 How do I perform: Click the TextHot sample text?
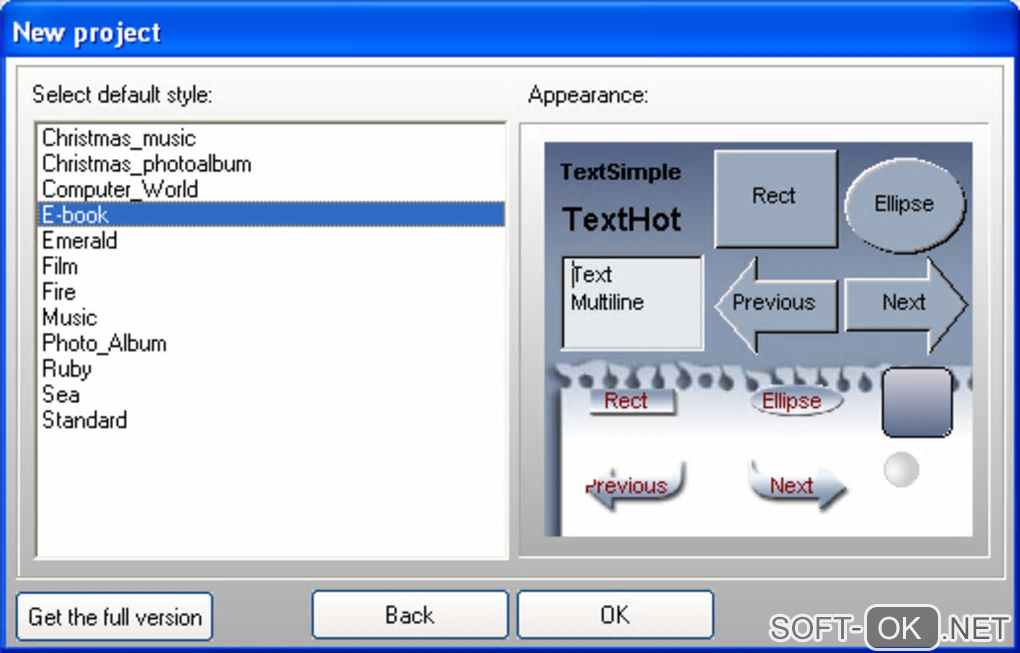click(621, 219)
